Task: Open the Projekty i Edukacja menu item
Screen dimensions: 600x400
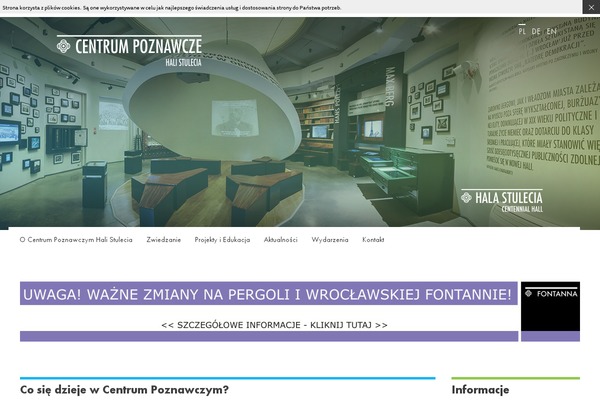Action: tap(222, 240)
